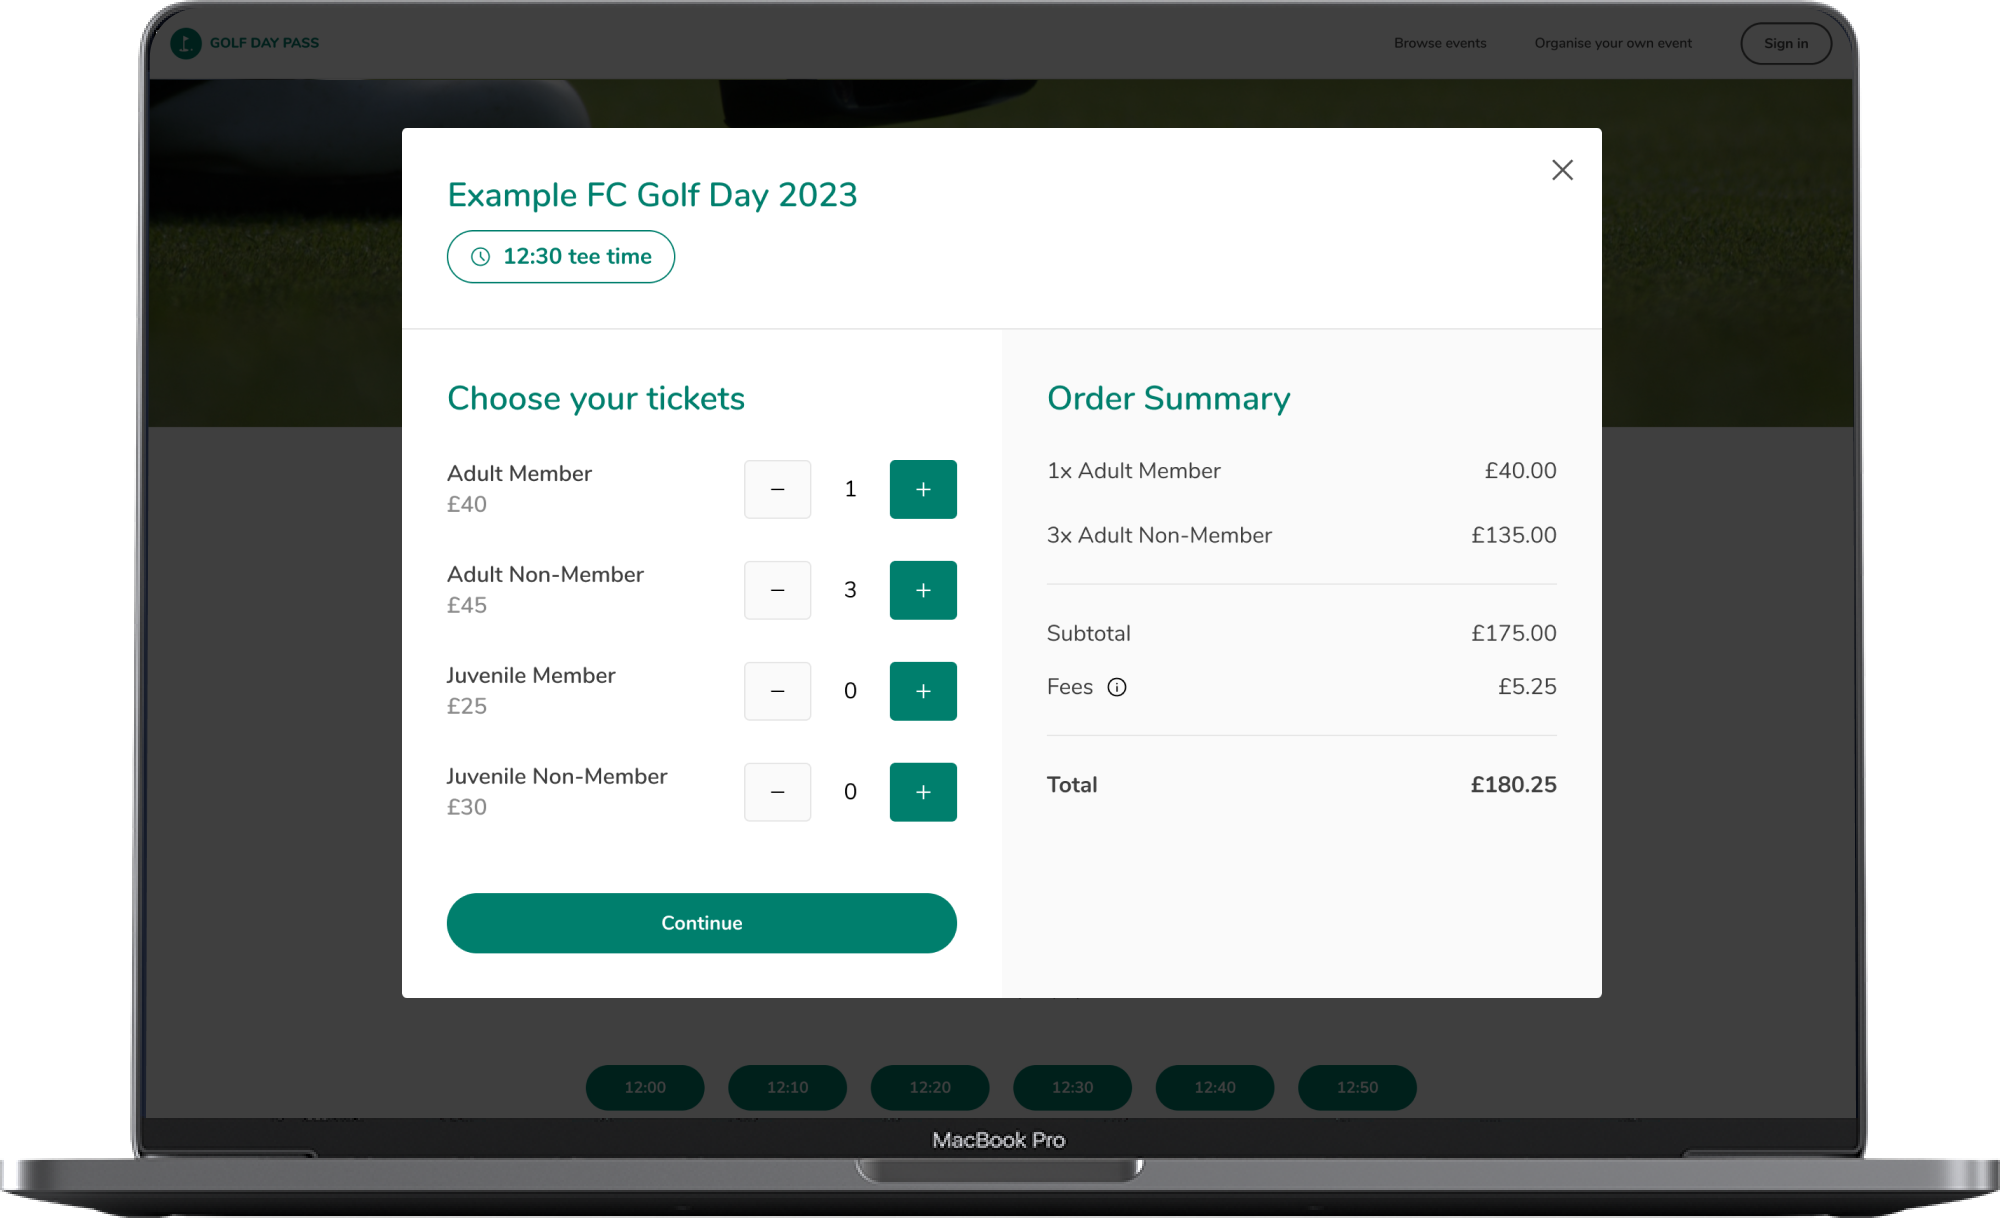This screenshot has height=1218, width=2000.
Task: Click the Continue button
Action: tap(701, 923)
